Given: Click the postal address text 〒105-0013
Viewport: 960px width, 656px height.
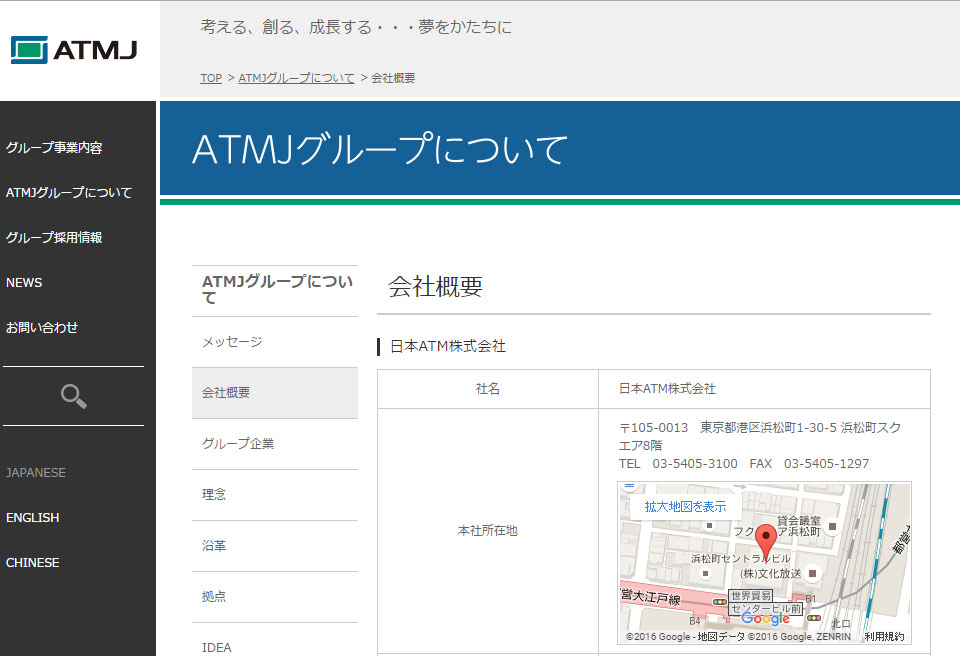Looking at the screenshot, I should pyautogui.click(x=653, y=428).
